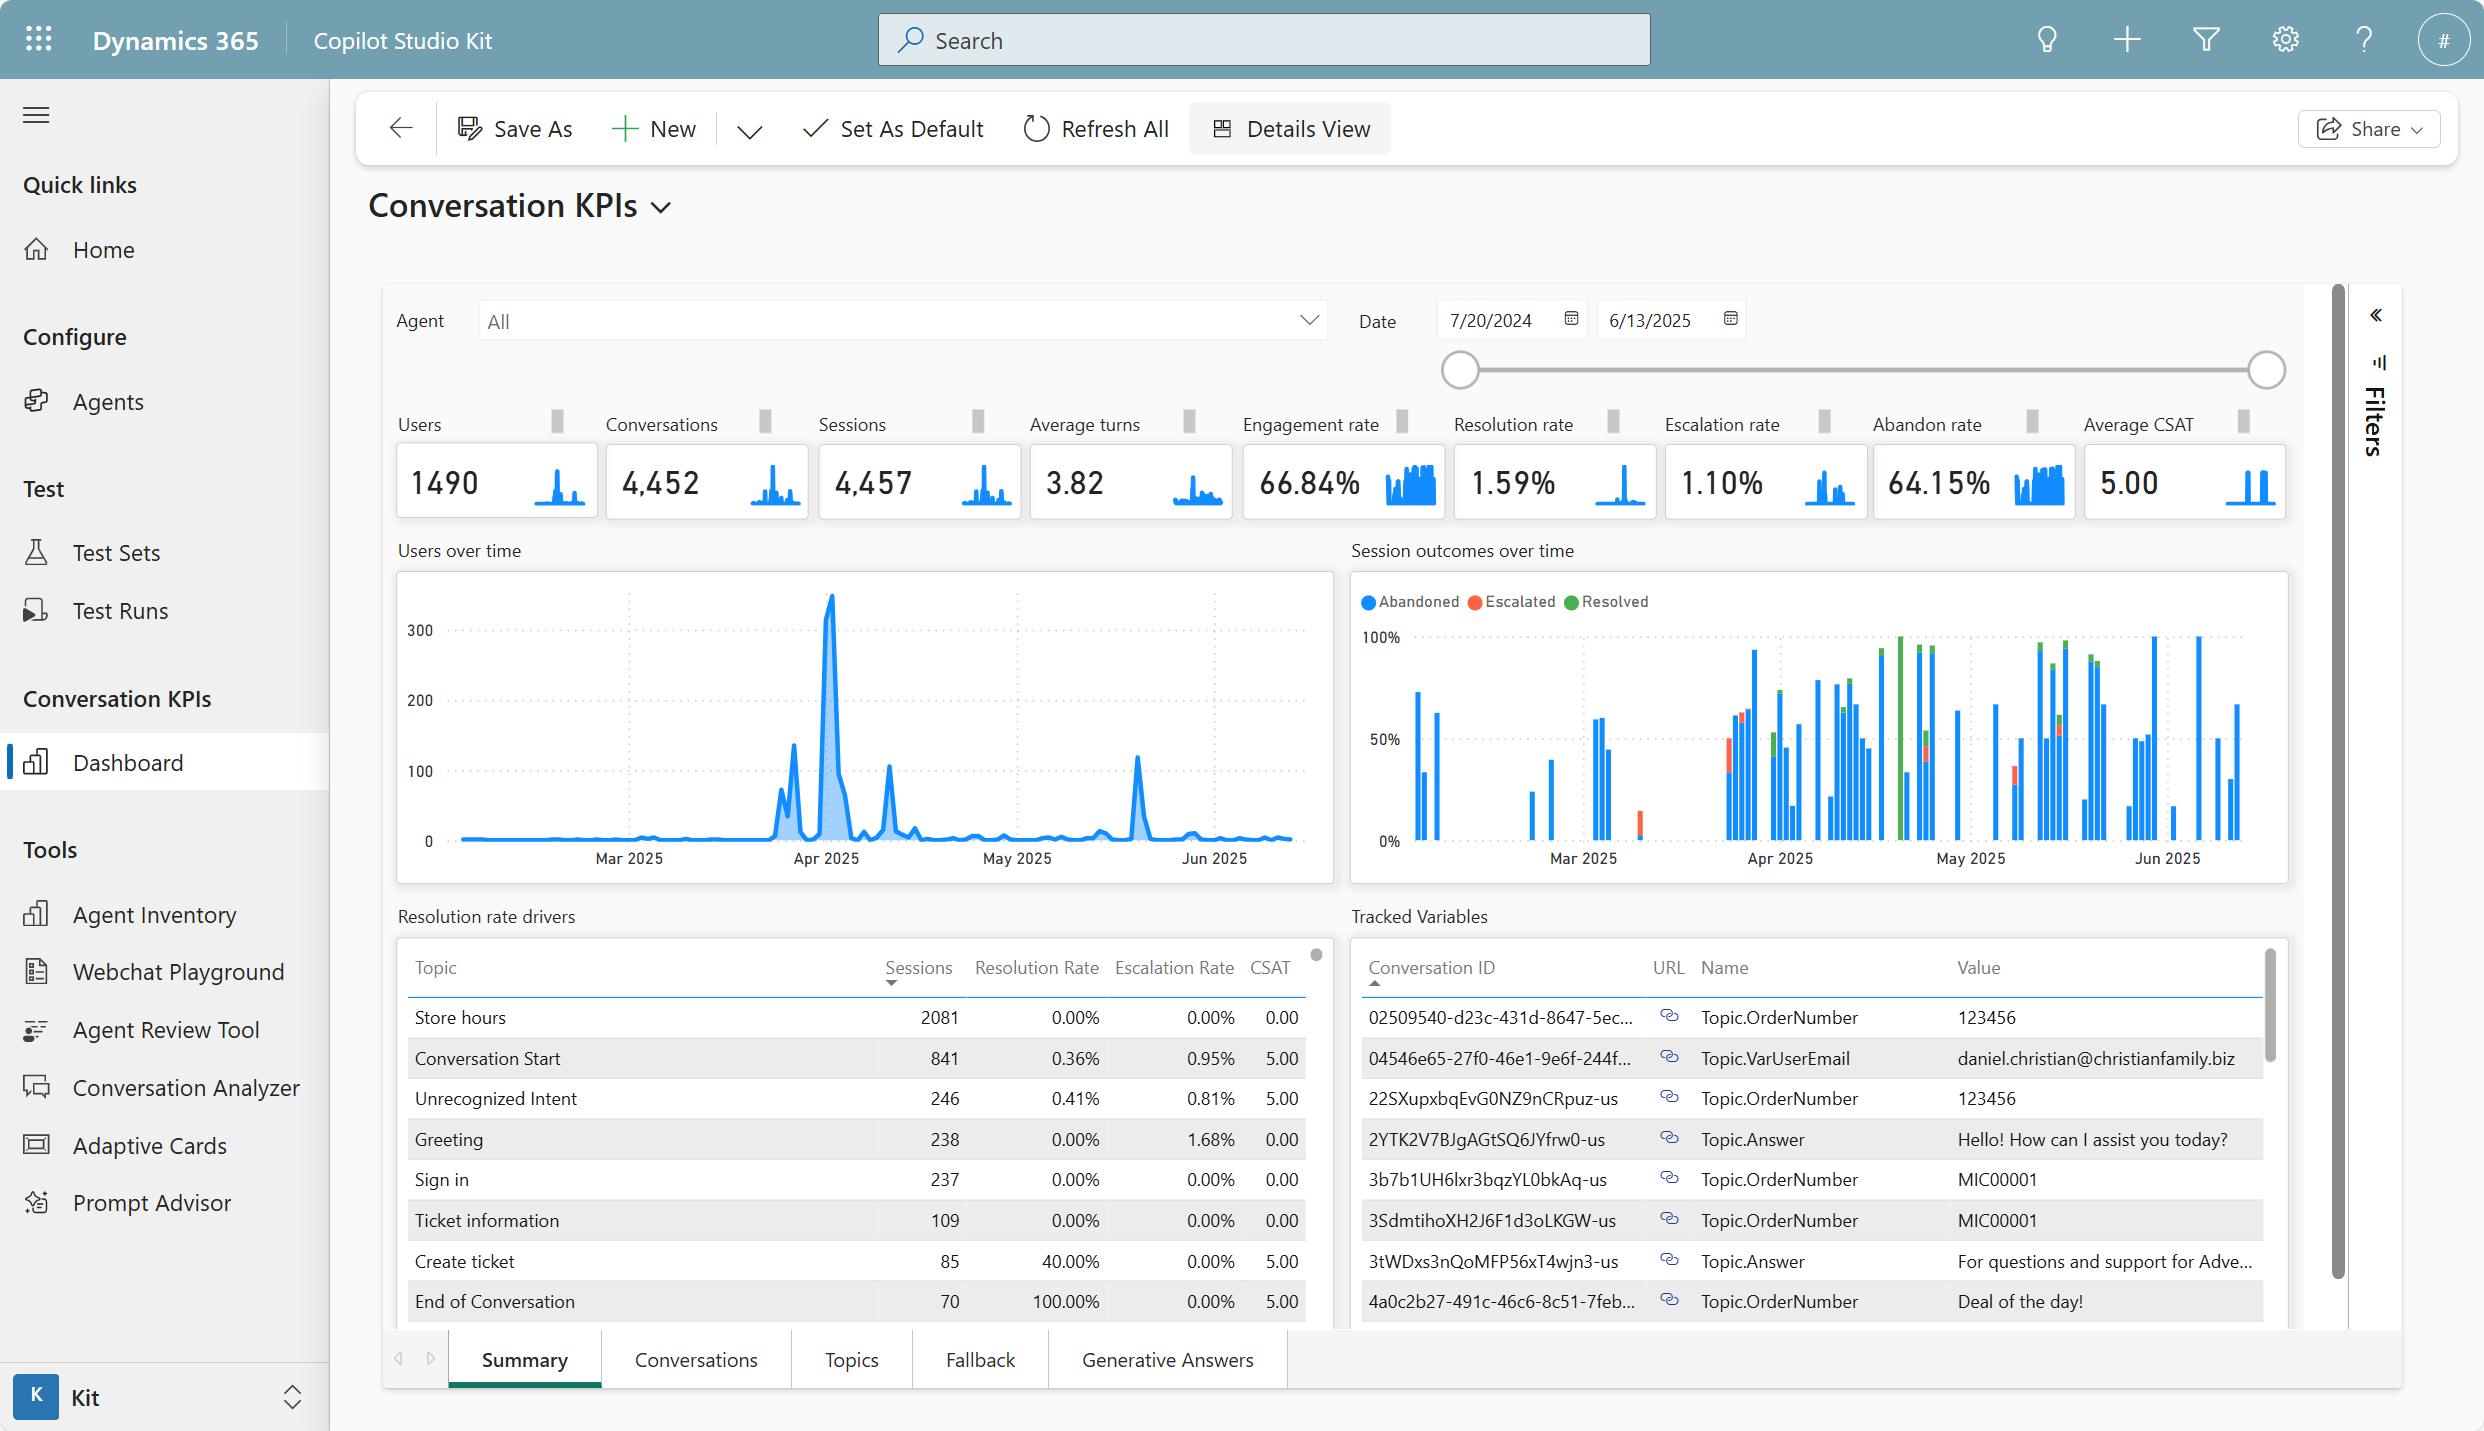Switch to the Fallback tab
The width and height of the screenshot is (2484, 1431).
(x=980, y=1360)
